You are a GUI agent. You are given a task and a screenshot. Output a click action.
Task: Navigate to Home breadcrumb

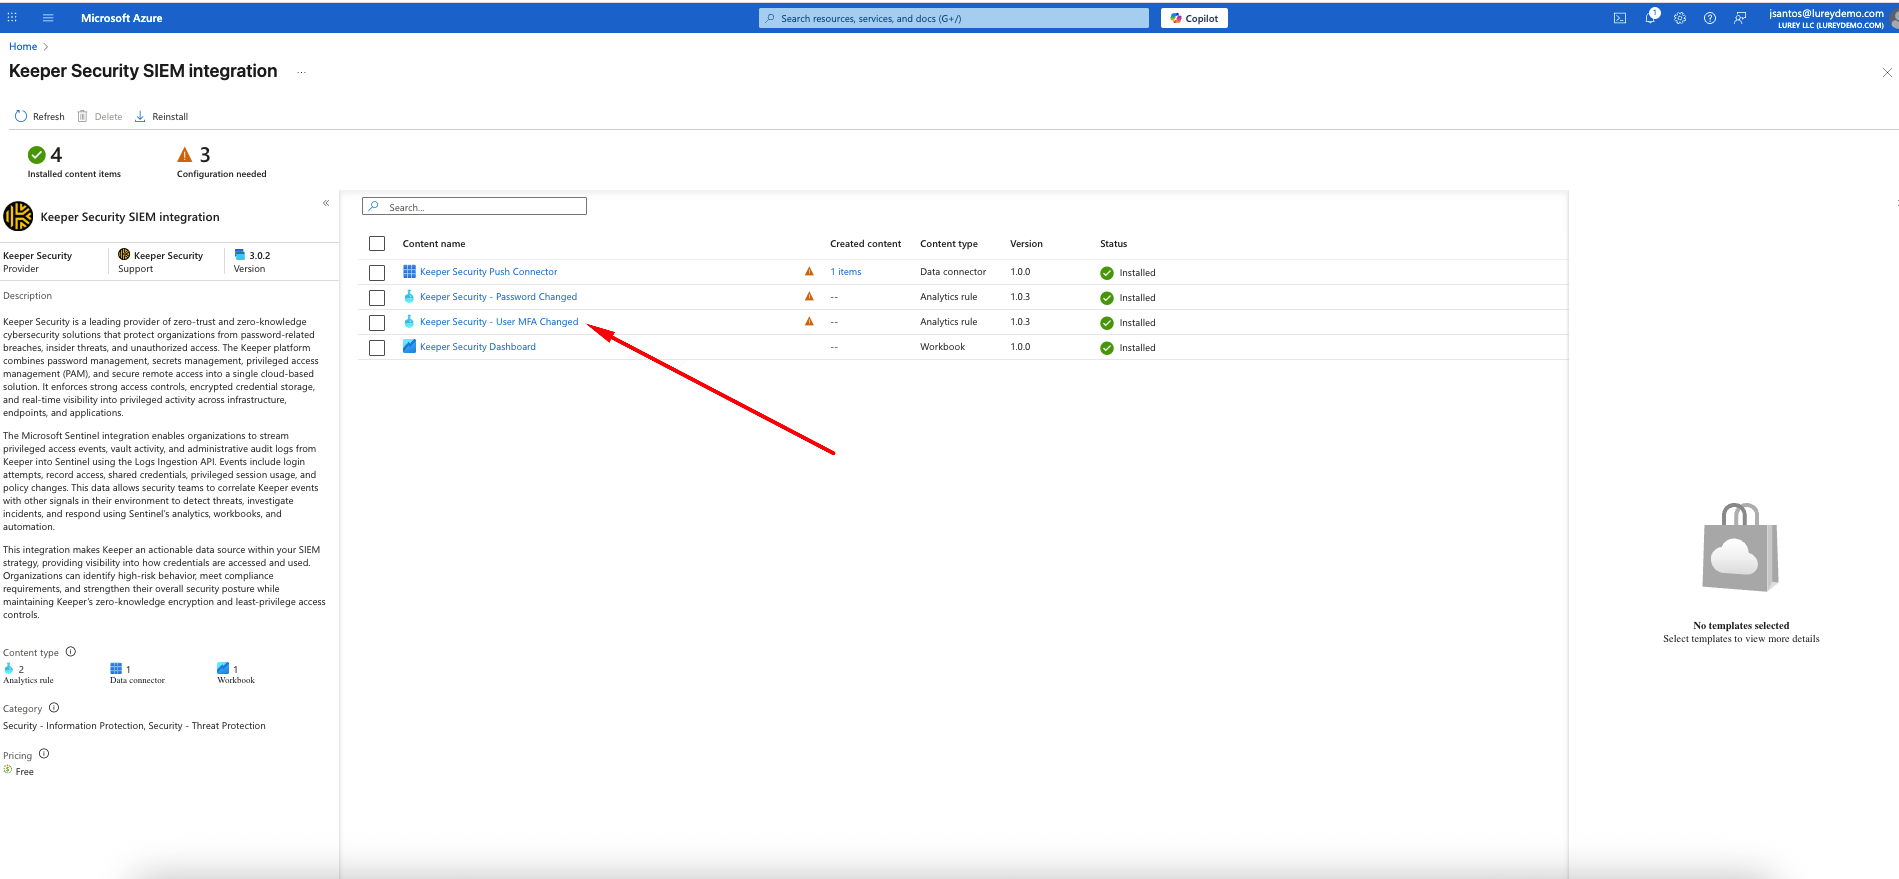point(23,47)
